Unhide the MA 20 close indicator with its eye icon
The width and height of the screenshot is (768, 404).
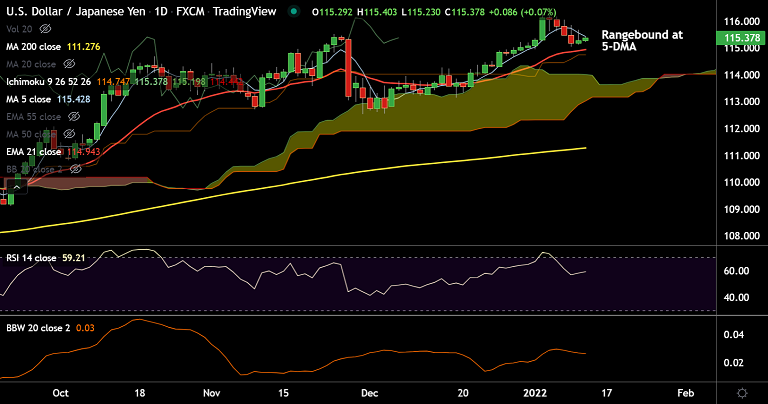(70, 64)
